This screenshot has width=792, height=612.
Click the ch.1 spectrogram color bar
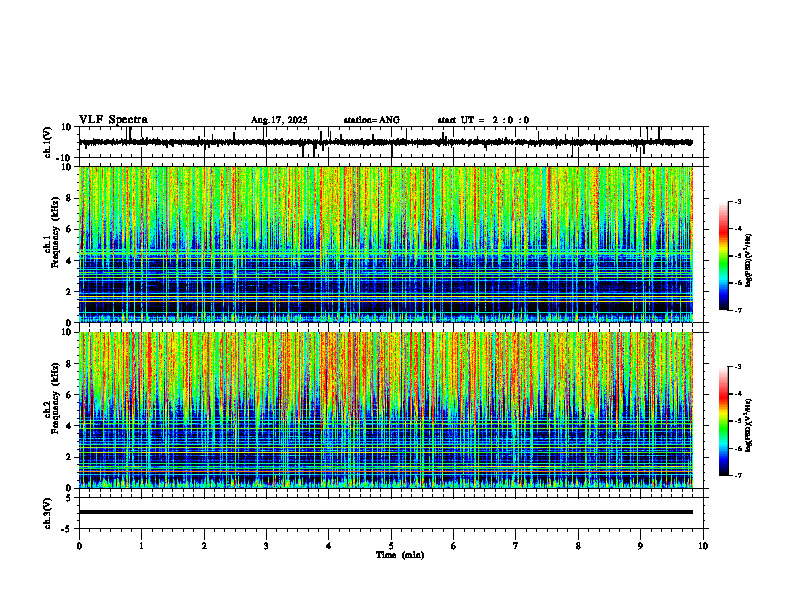coord(723,256)
